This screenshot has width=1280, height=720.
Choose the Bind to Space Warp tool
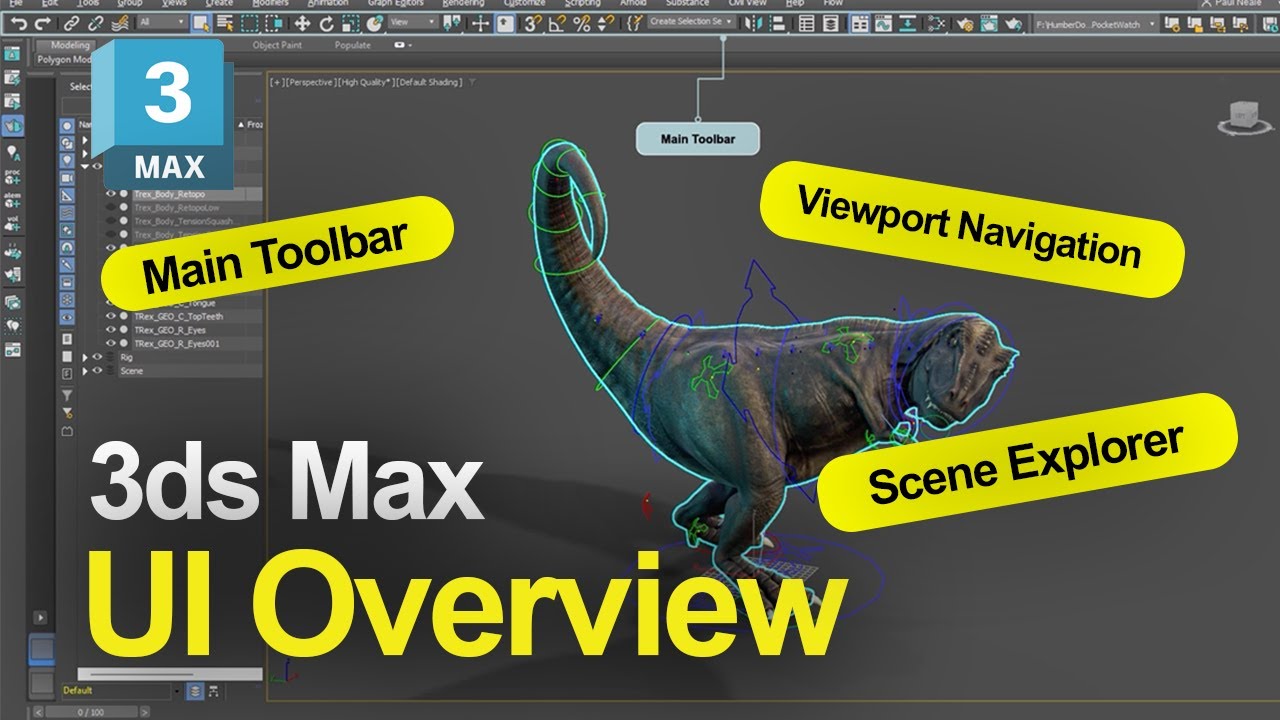pyautogui.click(x=121, y=22)
